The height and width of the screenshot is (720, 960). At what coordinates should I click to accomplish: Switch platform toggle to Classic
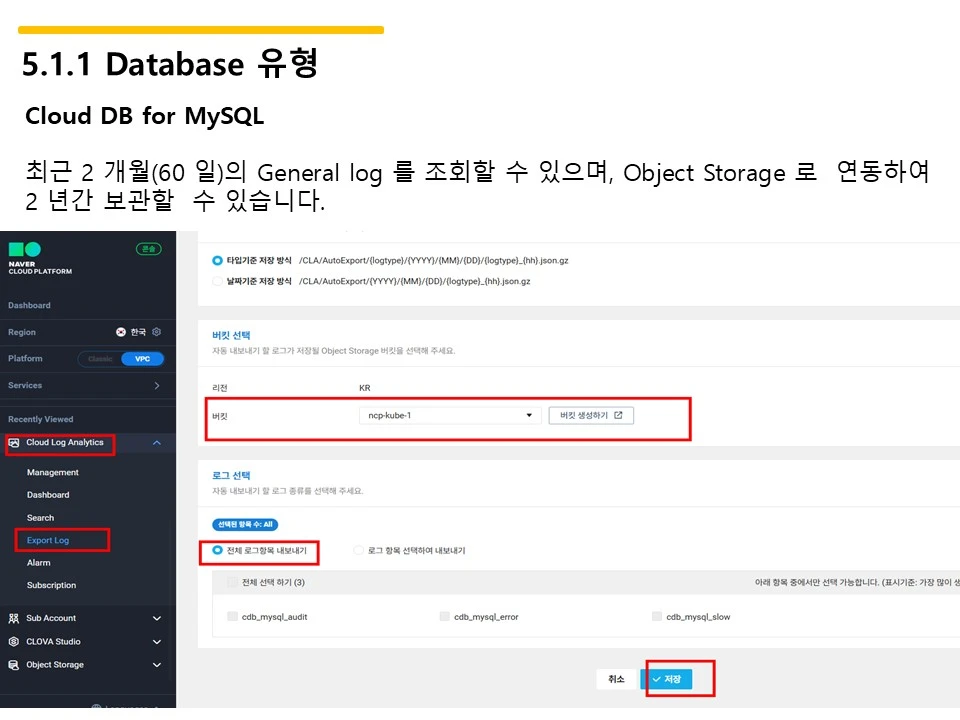pyautogui.click(x=100, y=359)
